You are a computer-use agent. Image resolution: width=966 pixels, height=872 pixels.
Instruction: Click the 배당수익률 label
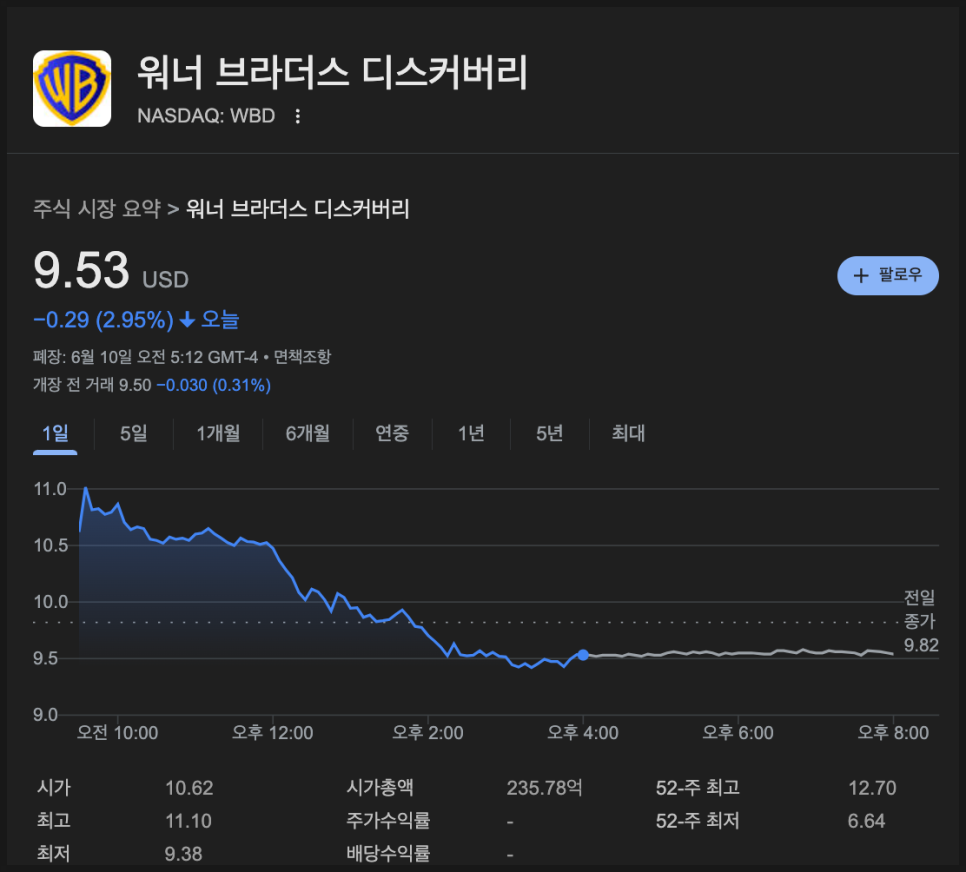pos(388,854)
